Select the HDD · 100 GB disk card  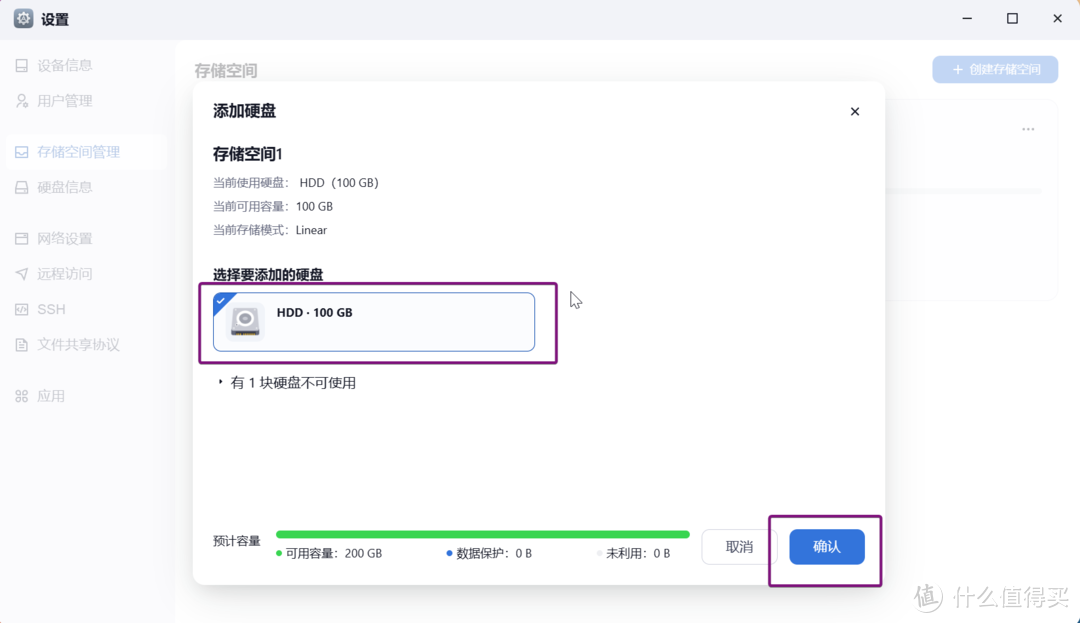click(x=373, y=322)
